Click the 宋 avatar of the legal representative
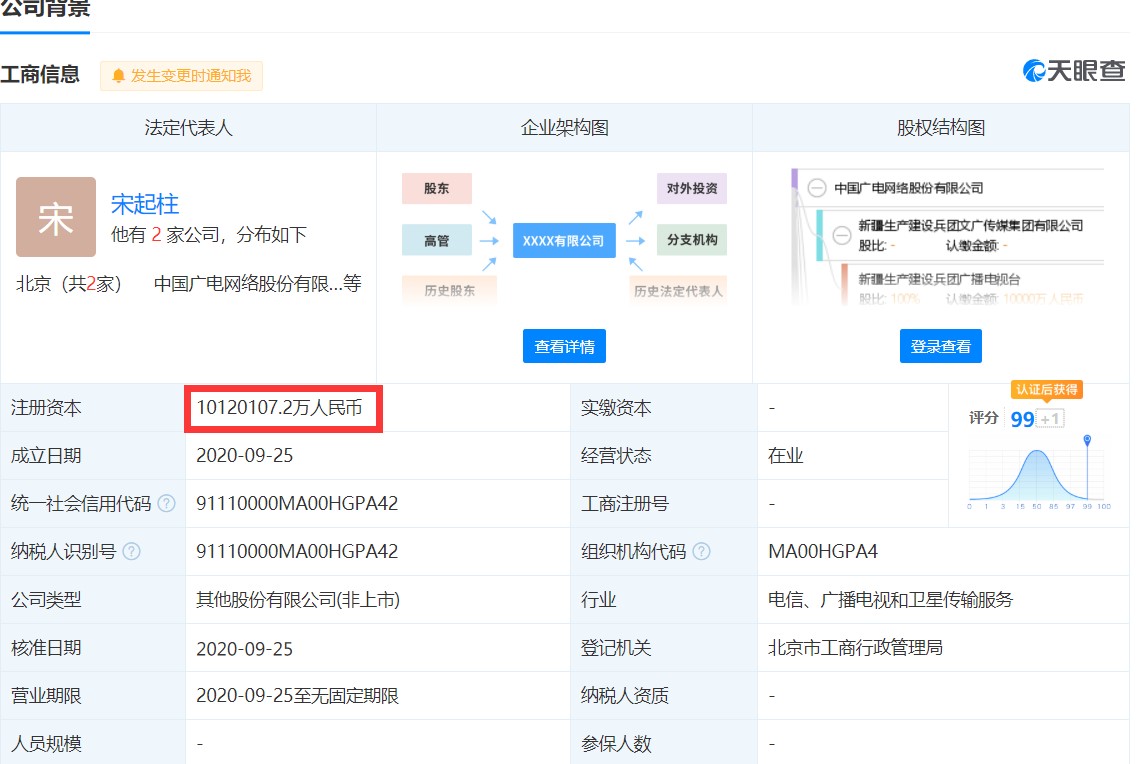 (x=55, y=217)
